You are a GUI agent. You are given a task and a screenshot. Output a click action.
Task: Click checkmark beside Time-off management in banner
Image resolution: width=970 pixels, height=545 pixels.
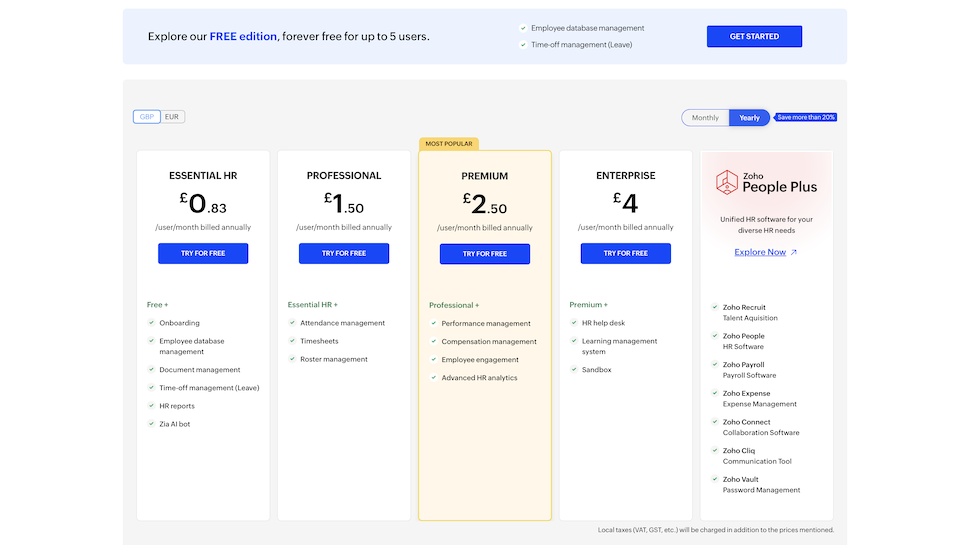(523, 45)
